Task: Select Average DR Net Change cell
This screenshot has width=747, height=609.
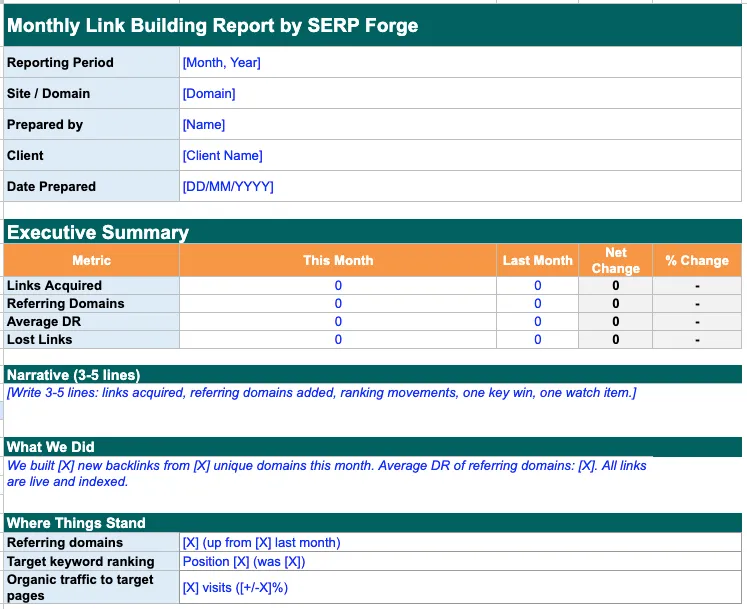Action: coord(616,322)
